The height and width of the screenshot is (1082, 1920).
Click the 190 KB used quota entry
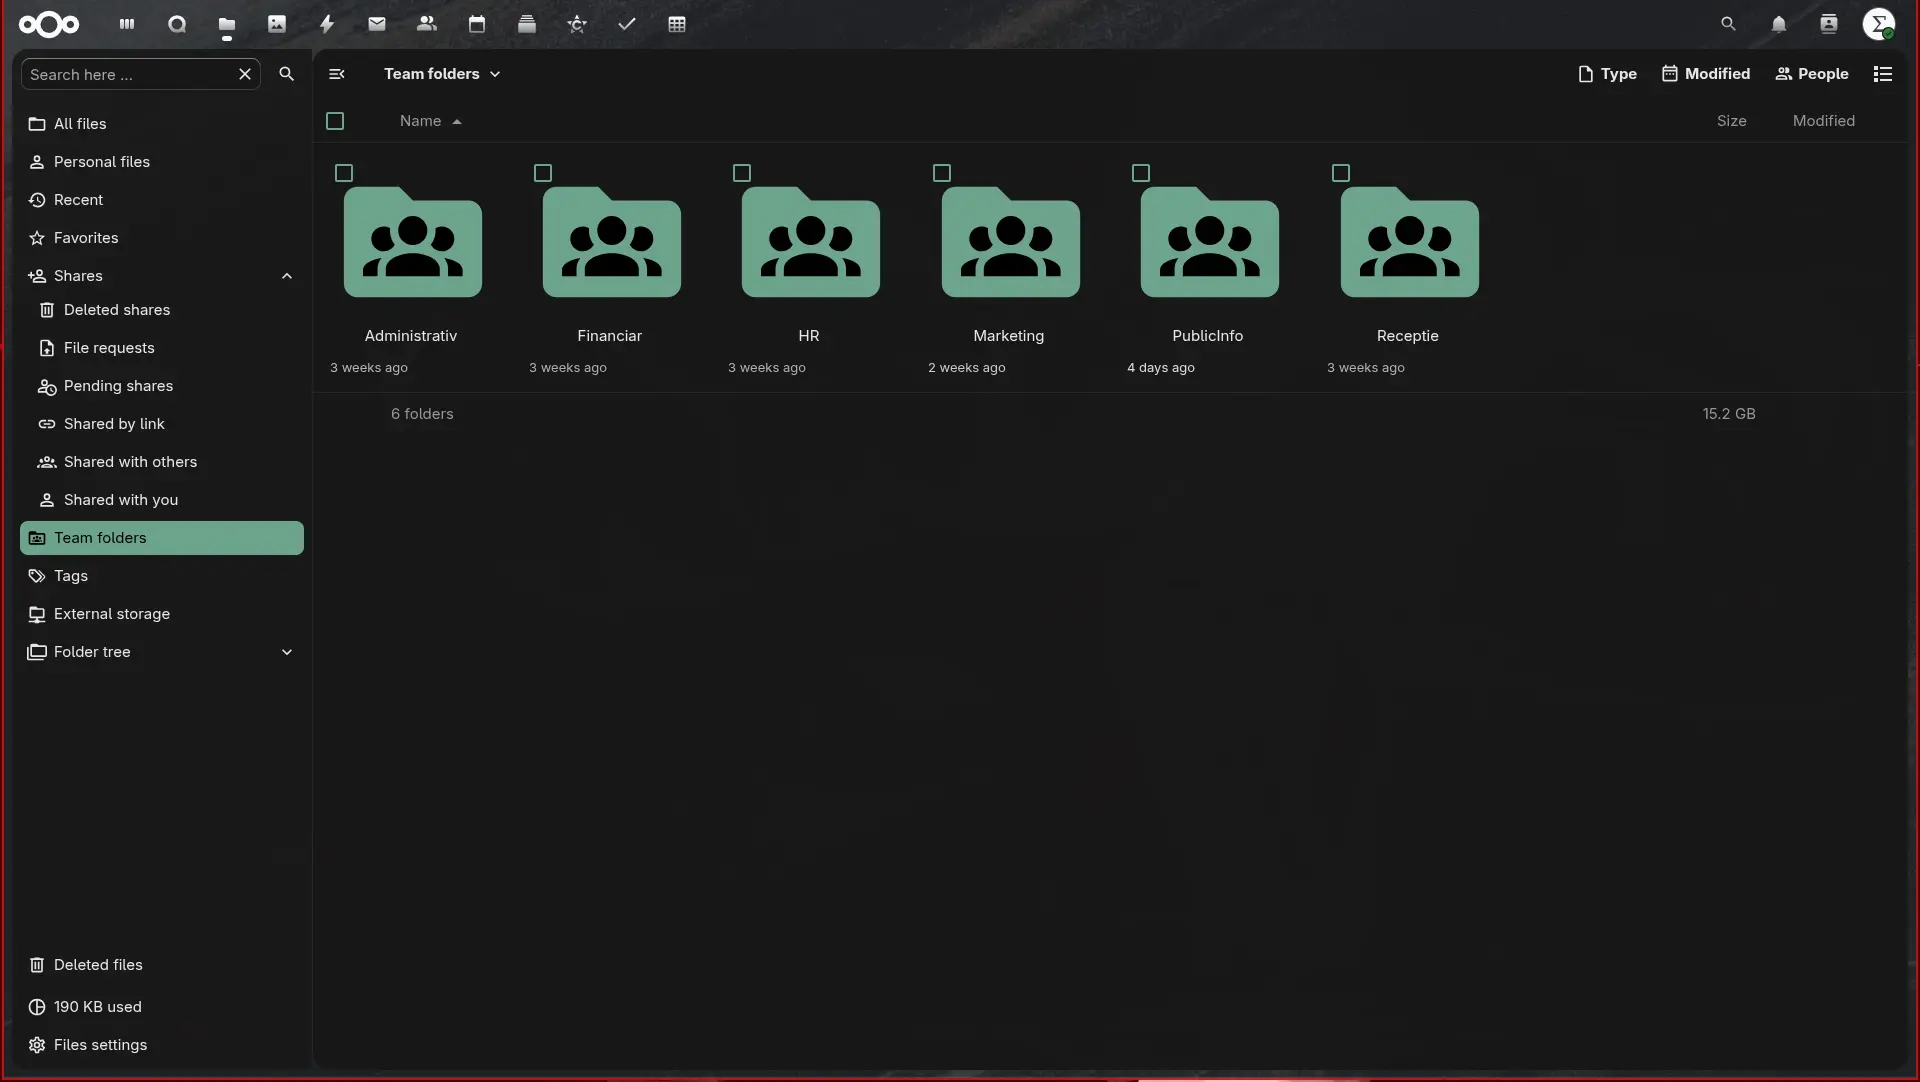(x=162, y=1007)
